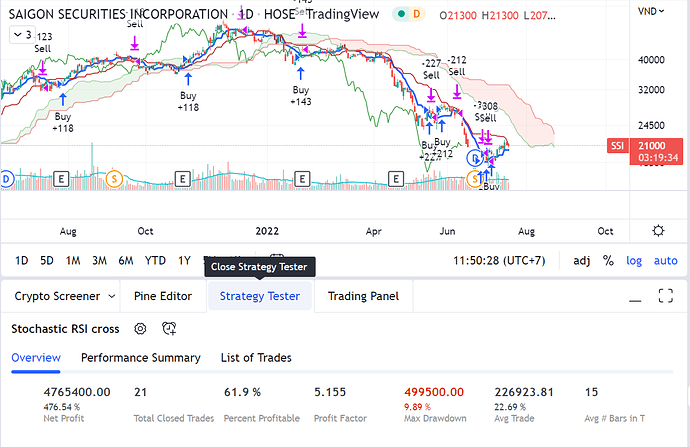The width and height of the screenshot is (690, 447).
Task: Toggle the adj dividend adjustment
Action: click(581, 260)
